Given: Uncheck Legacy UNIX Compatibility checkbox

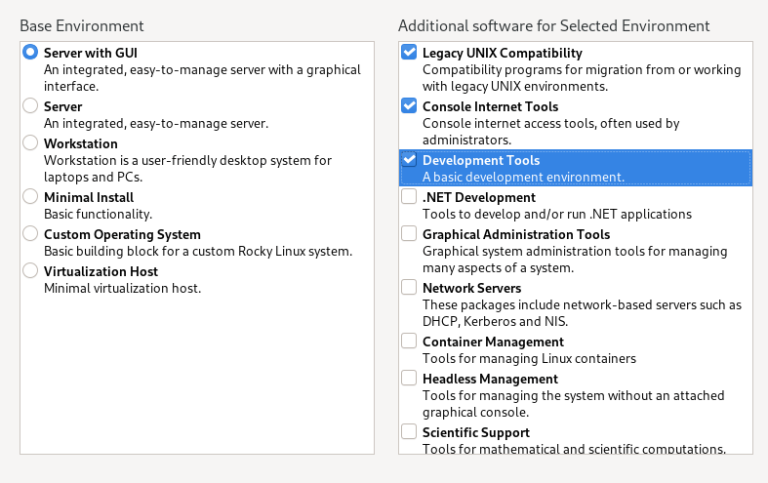Looking at the screenshot, I should pyautogui.click(x=409, y=52).
